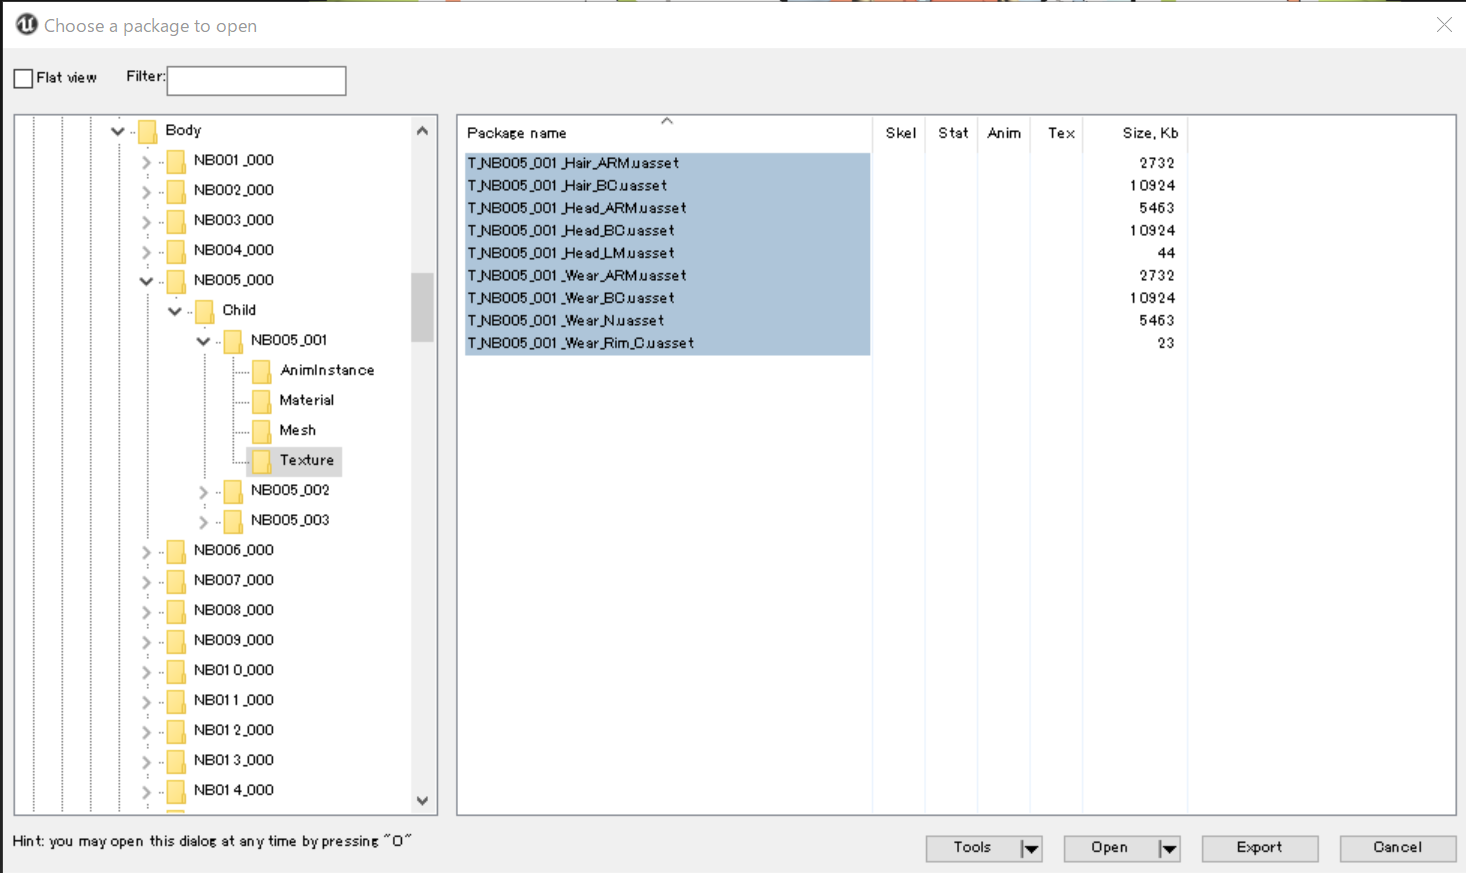This screenshot has width=1466, height=873.
Task: Click the NB004_000 folder icon
Action: 176,251
